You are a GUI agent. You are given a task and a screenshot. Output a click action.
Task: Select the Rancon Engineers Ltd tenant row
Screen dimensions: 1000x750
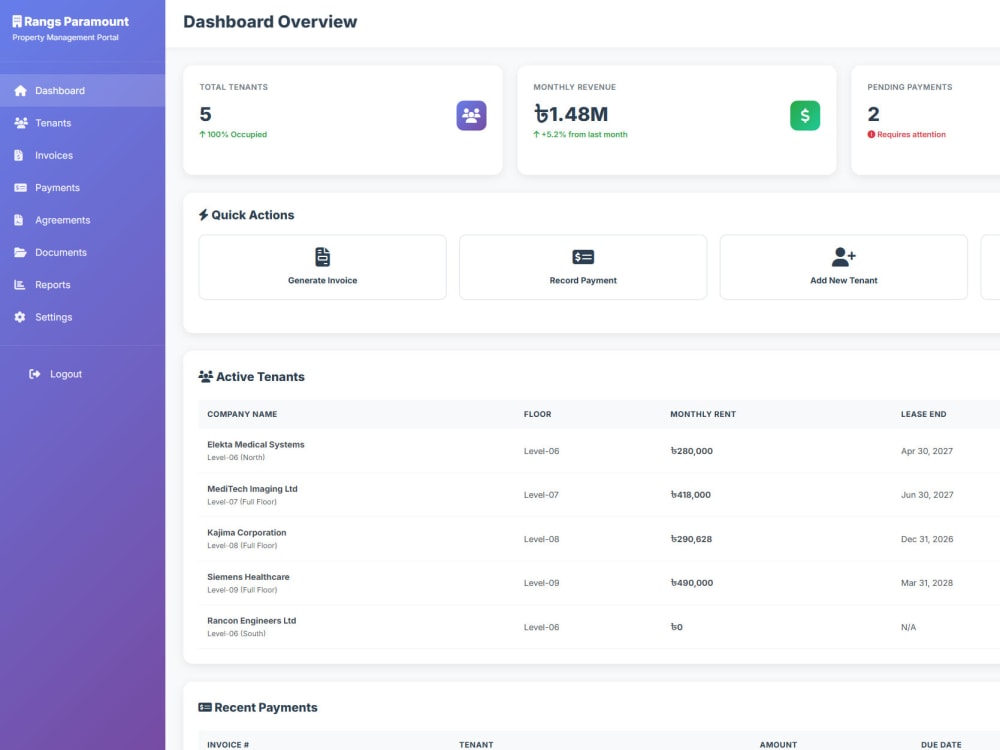tap(599, 627)
